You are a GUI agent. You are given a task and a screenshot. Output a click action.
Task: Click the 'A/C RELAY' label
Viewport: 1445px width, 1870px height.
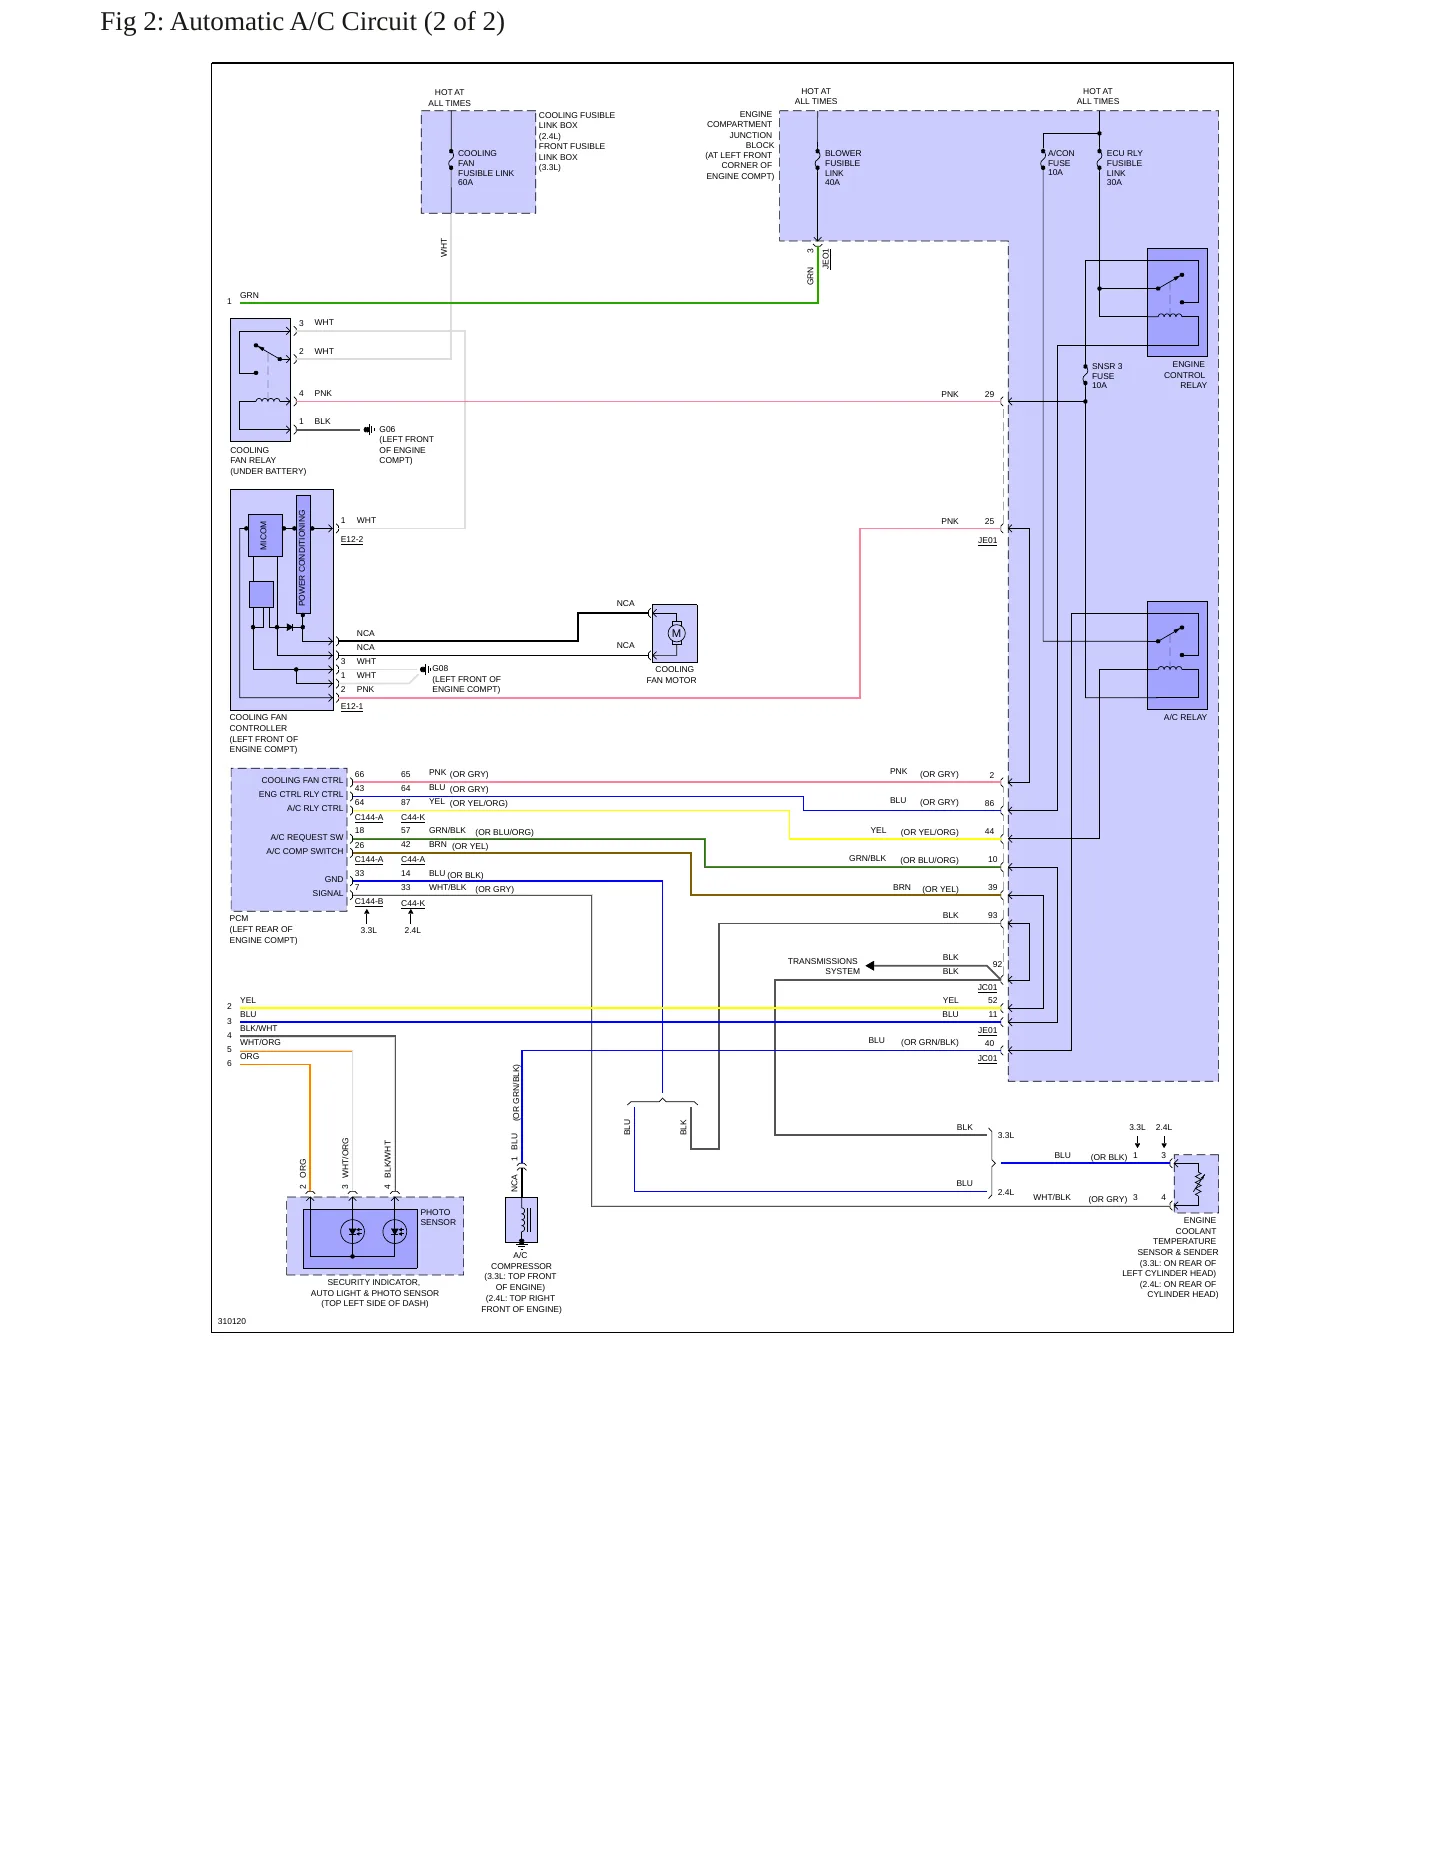click(x=1185, y=717)
